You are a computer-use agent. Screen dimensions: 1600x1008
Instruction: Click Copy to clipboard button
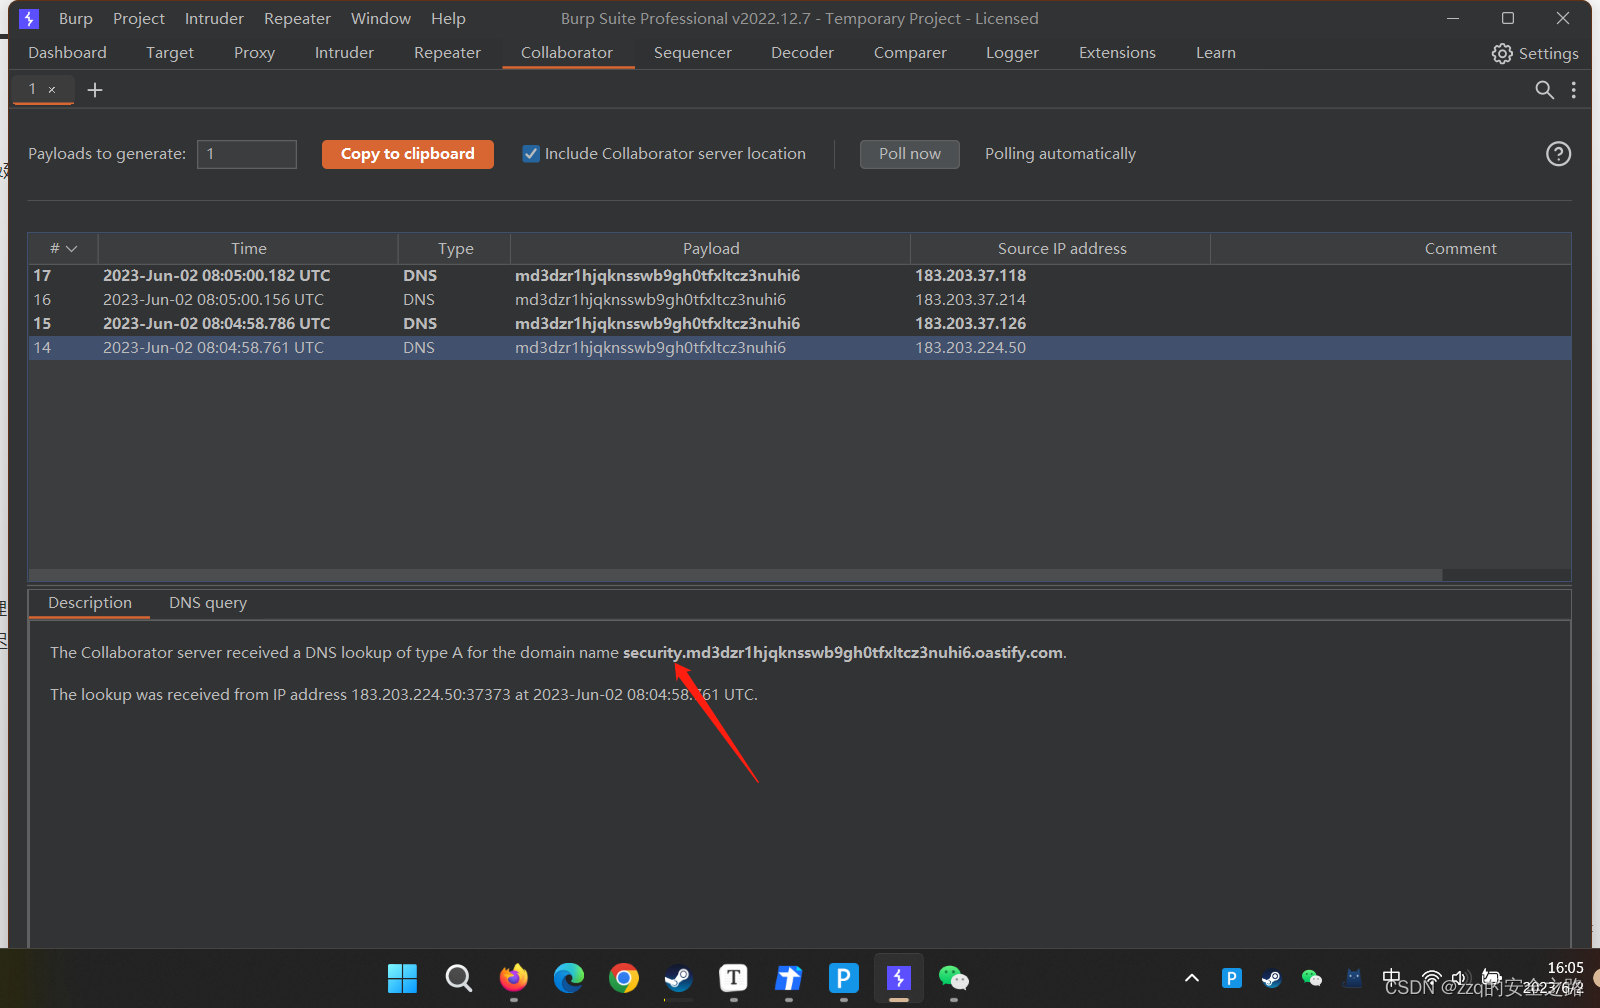tap(408, 154)
